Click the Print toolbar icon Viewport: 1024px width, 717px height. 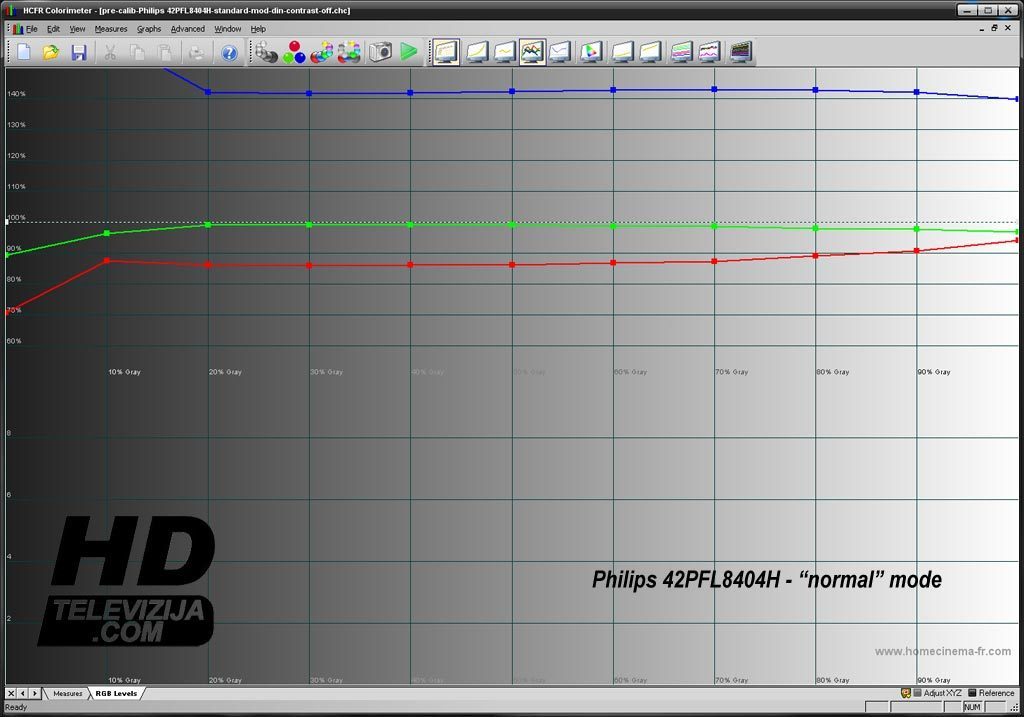[197, 52]
